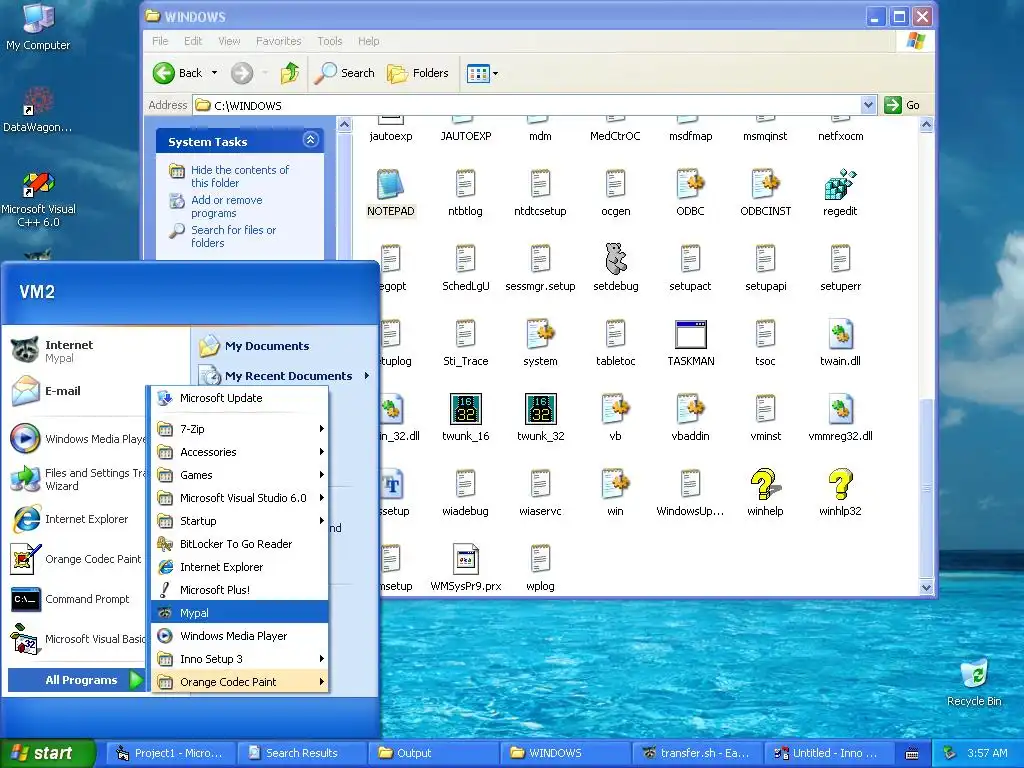This screenshot has height=768, width=1024.
Task: Click inside the C:\WINDOWS address field
Action: 526,105
